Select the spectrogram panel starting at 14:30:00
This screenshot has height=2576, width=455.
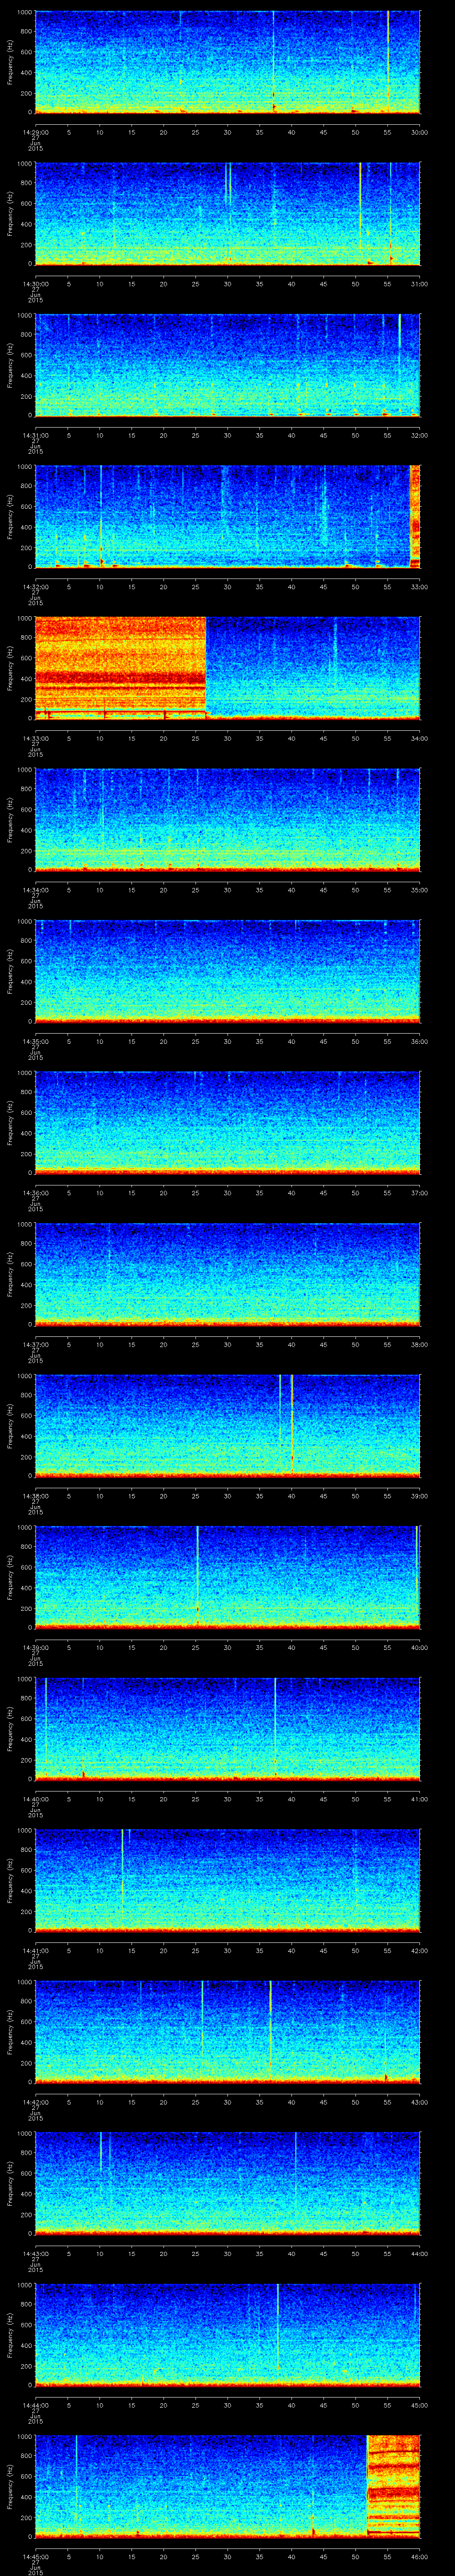click(x=227, y=214)
